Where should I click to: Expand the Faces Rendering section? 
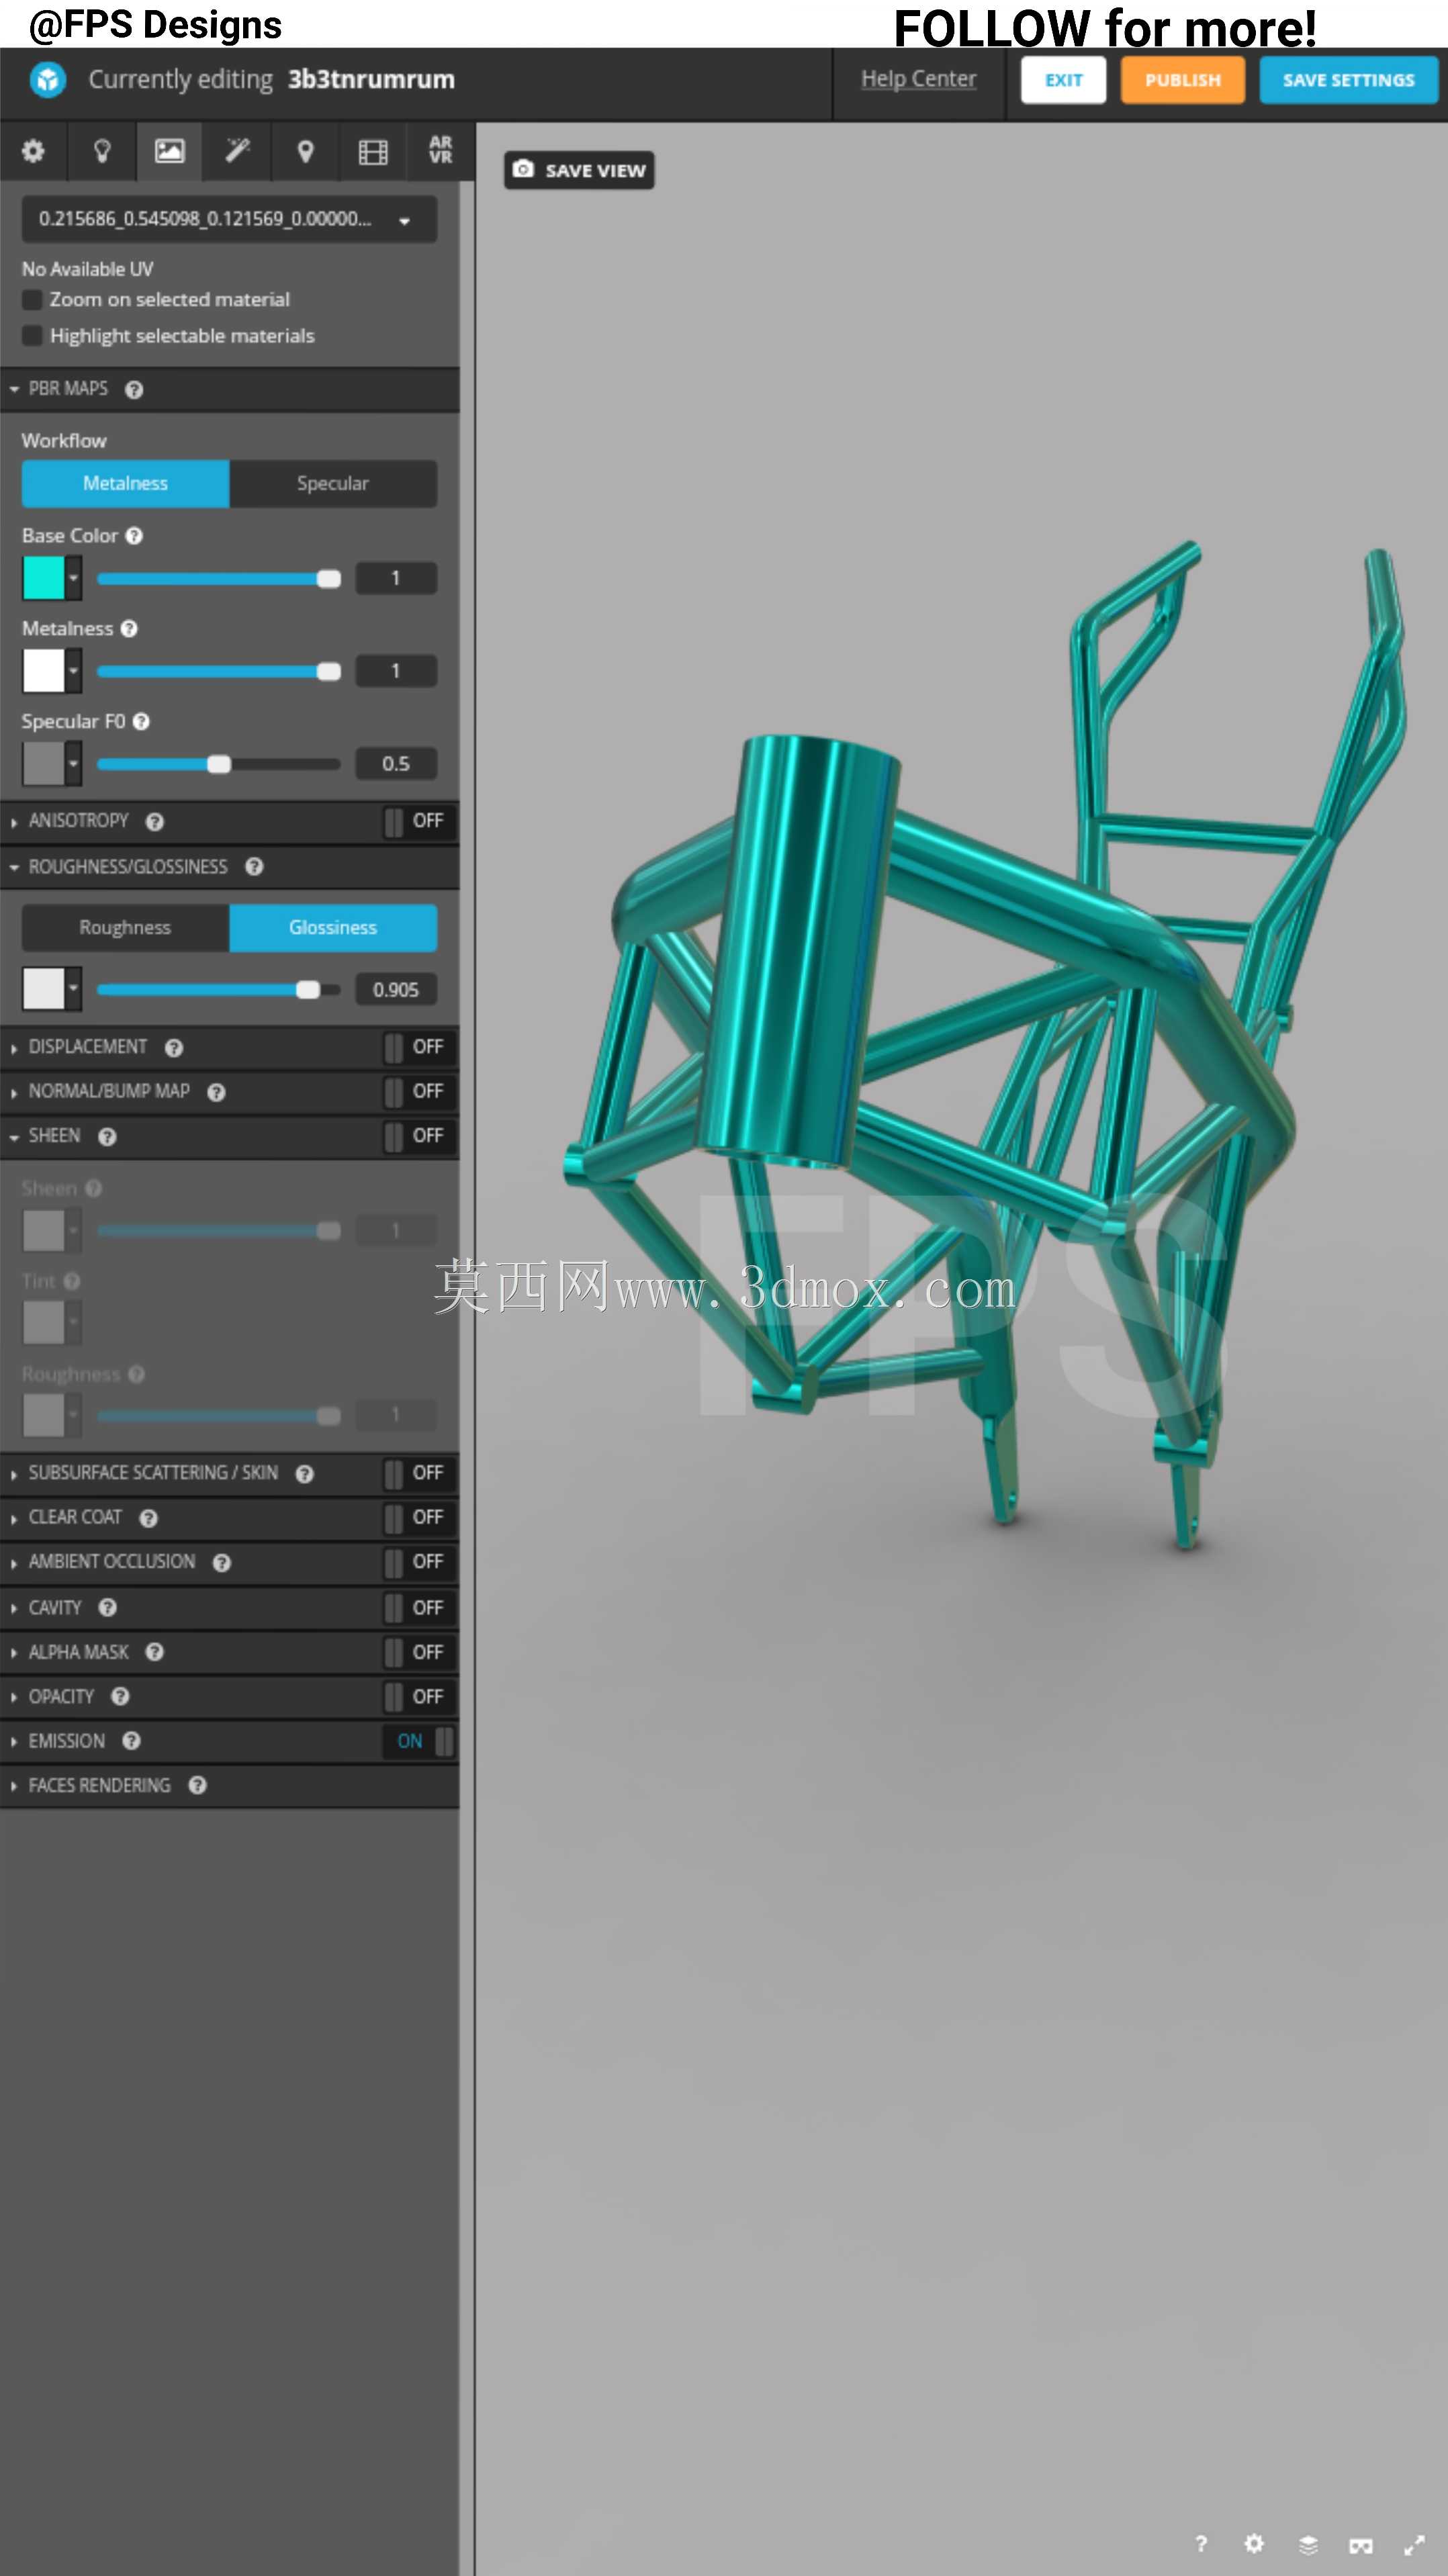click(14, 1786)
